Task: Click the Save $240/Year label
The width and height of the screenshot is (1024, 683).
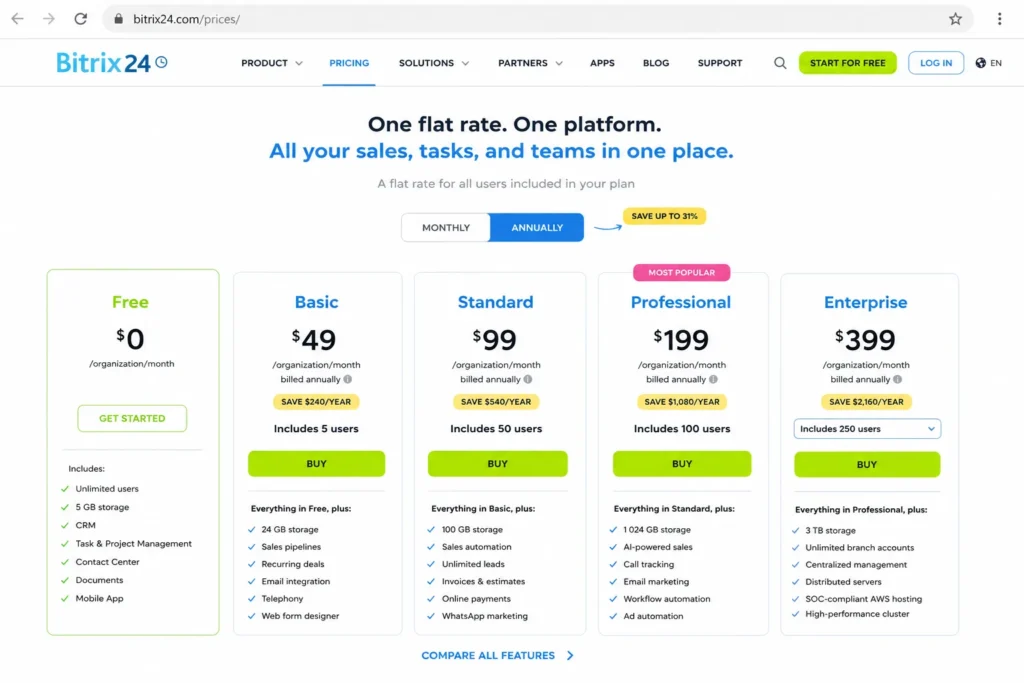Action: pyautogui.click(x=316, y=402)
